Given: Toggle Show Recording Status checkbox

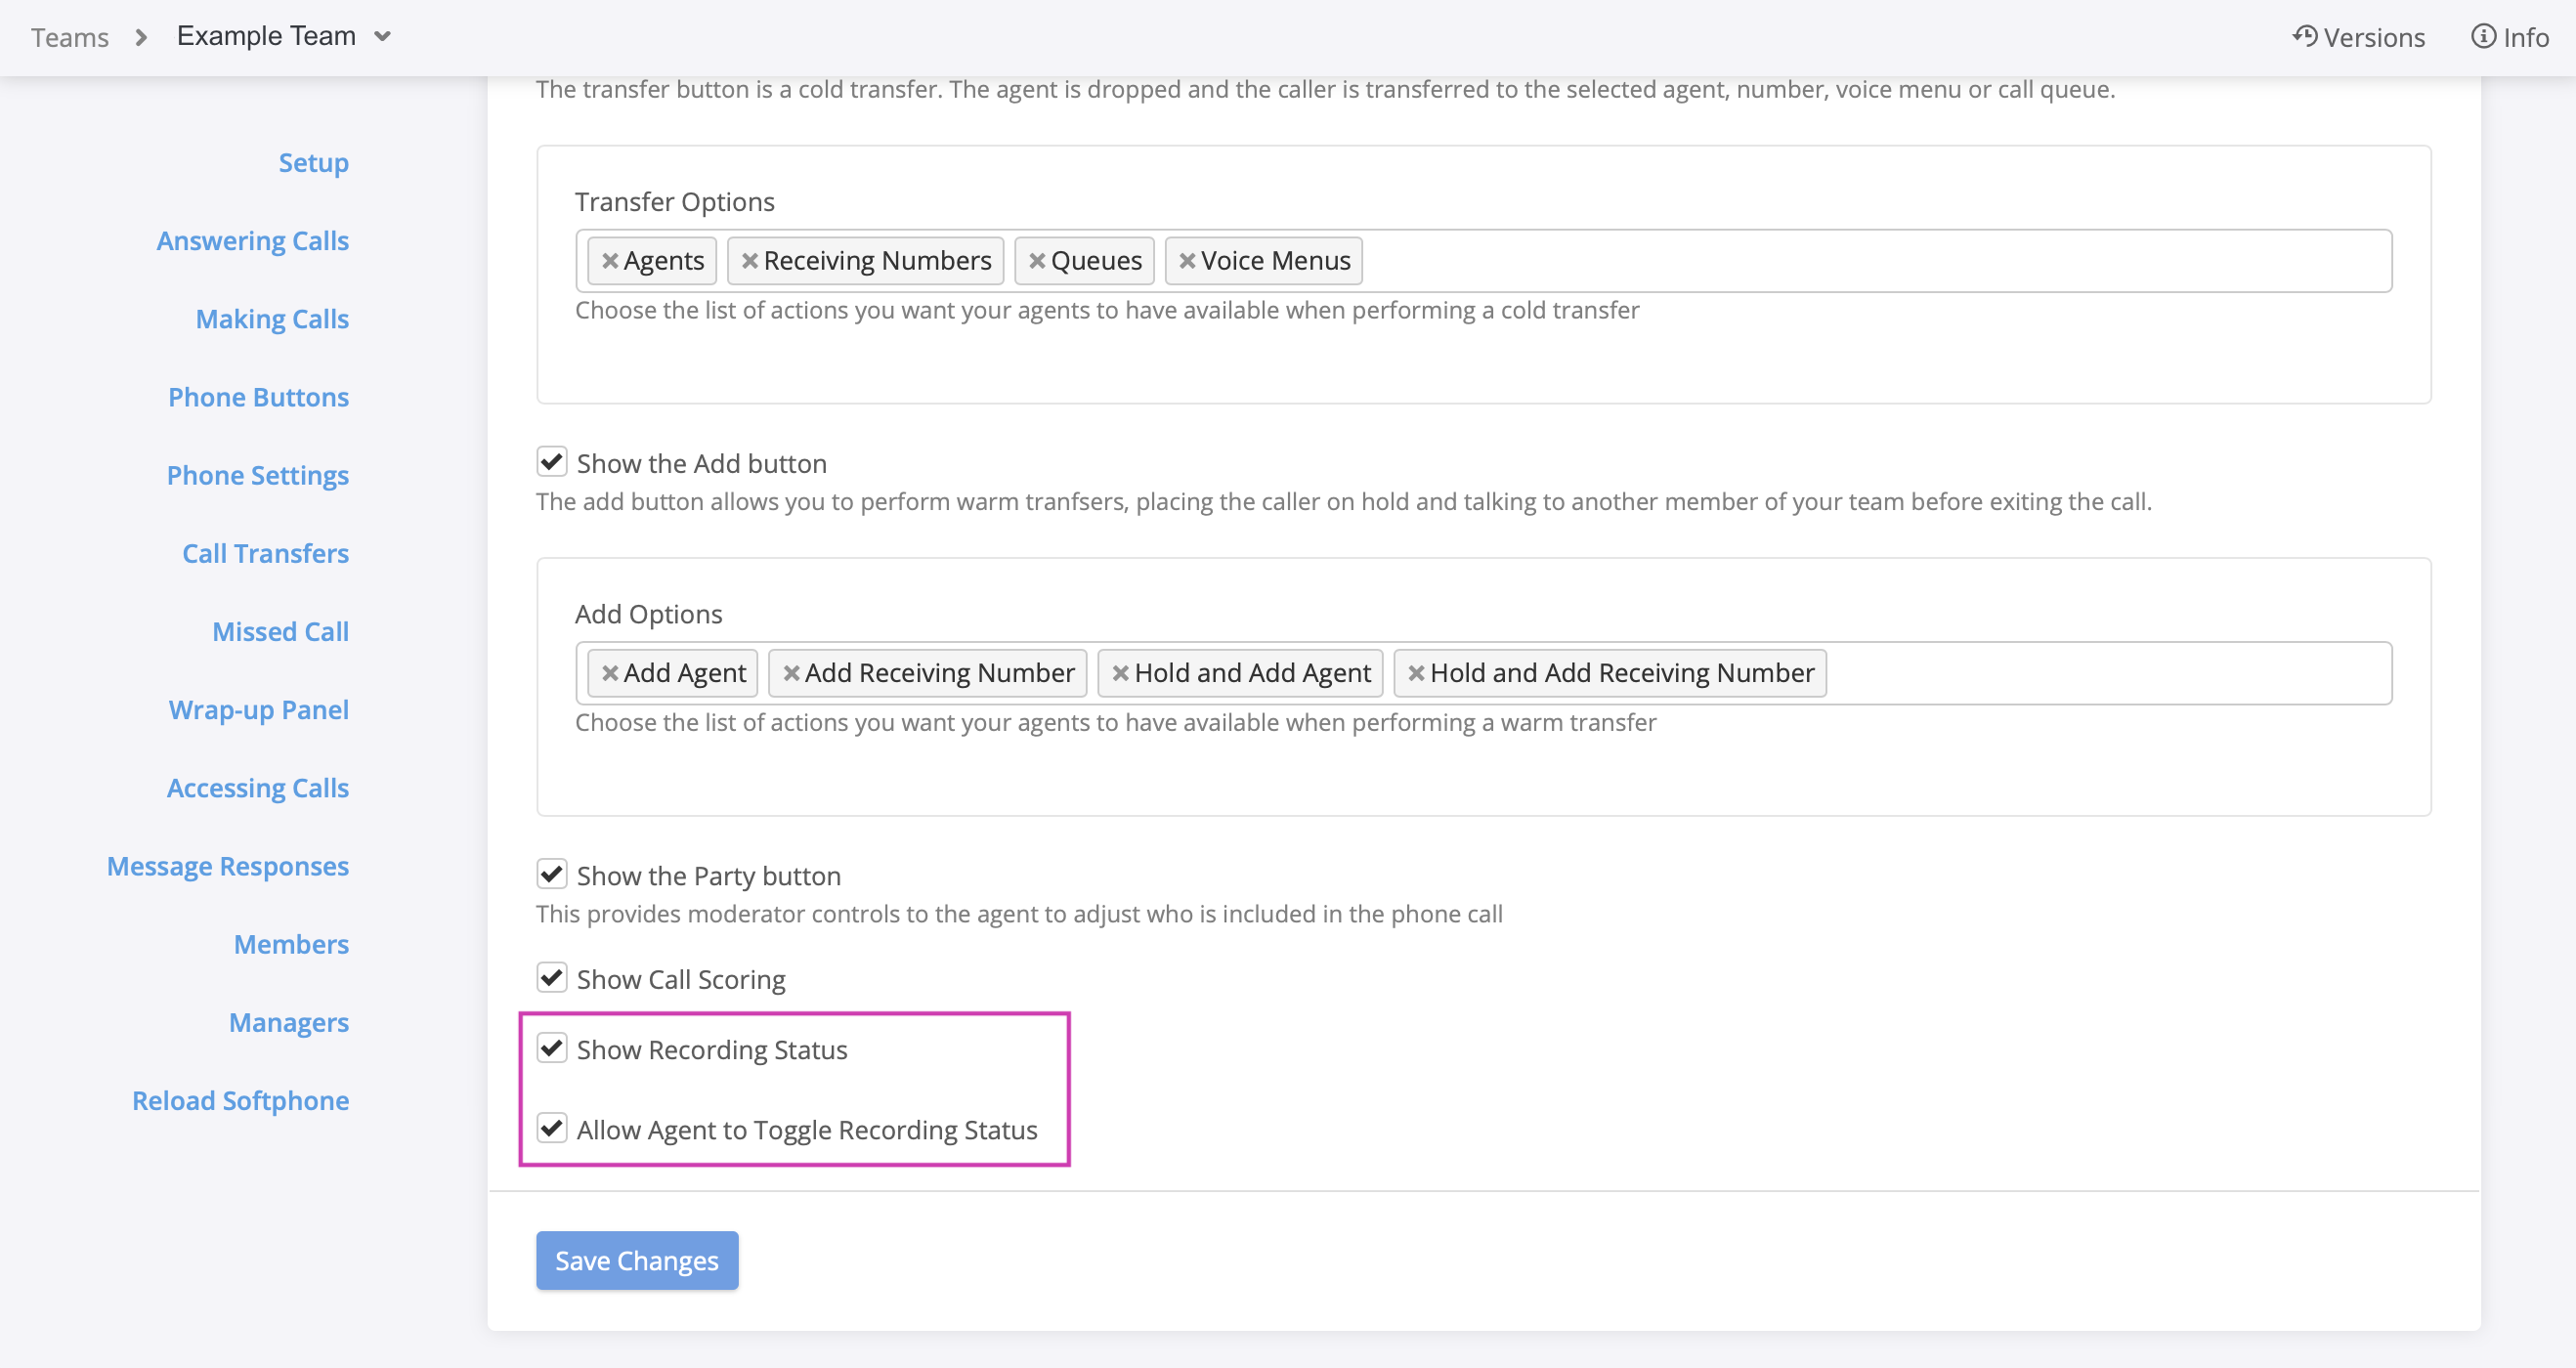Looking at the screenshot, I should point(552,1048).
